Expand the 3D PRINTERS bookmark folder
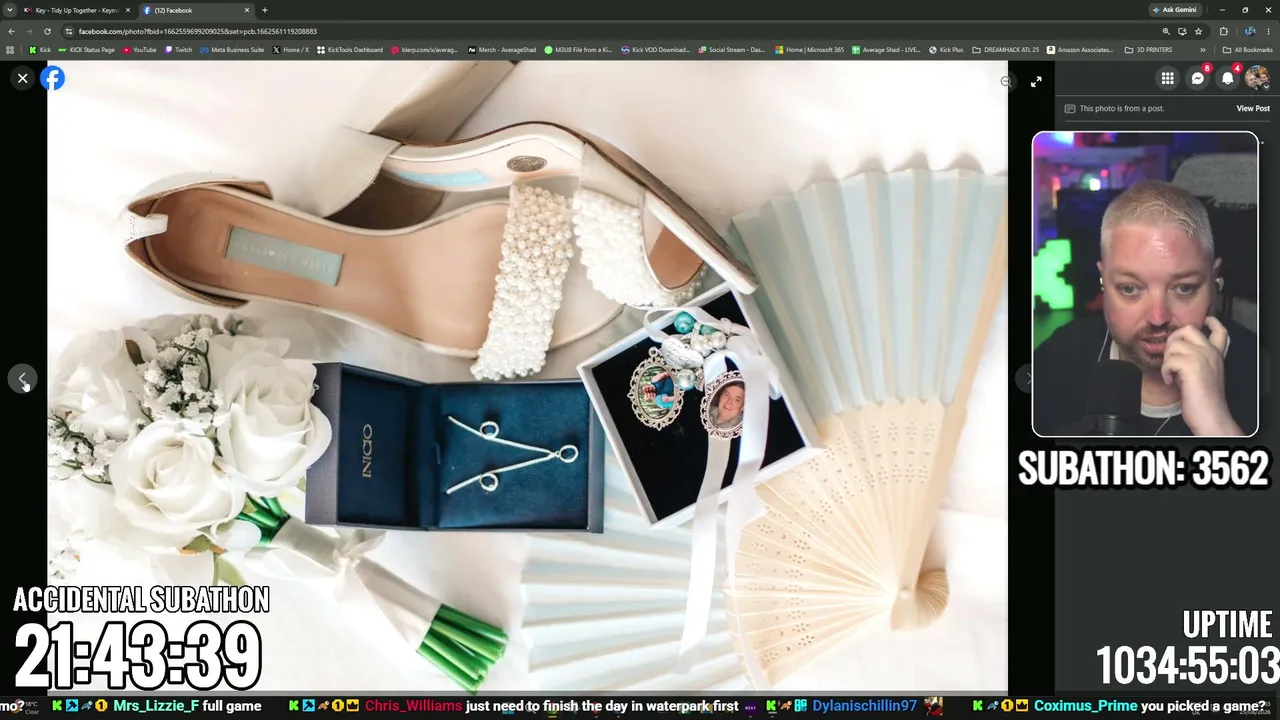Viewport: 1280px width, 720px height. (1148, 50)
